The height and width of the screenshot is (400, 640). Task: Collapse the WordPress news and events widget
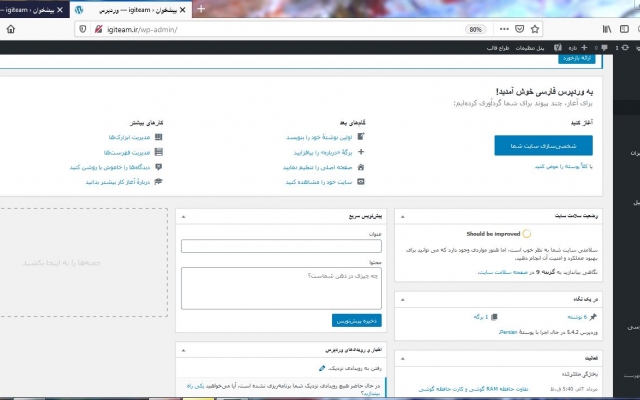(x=183, y=350)
